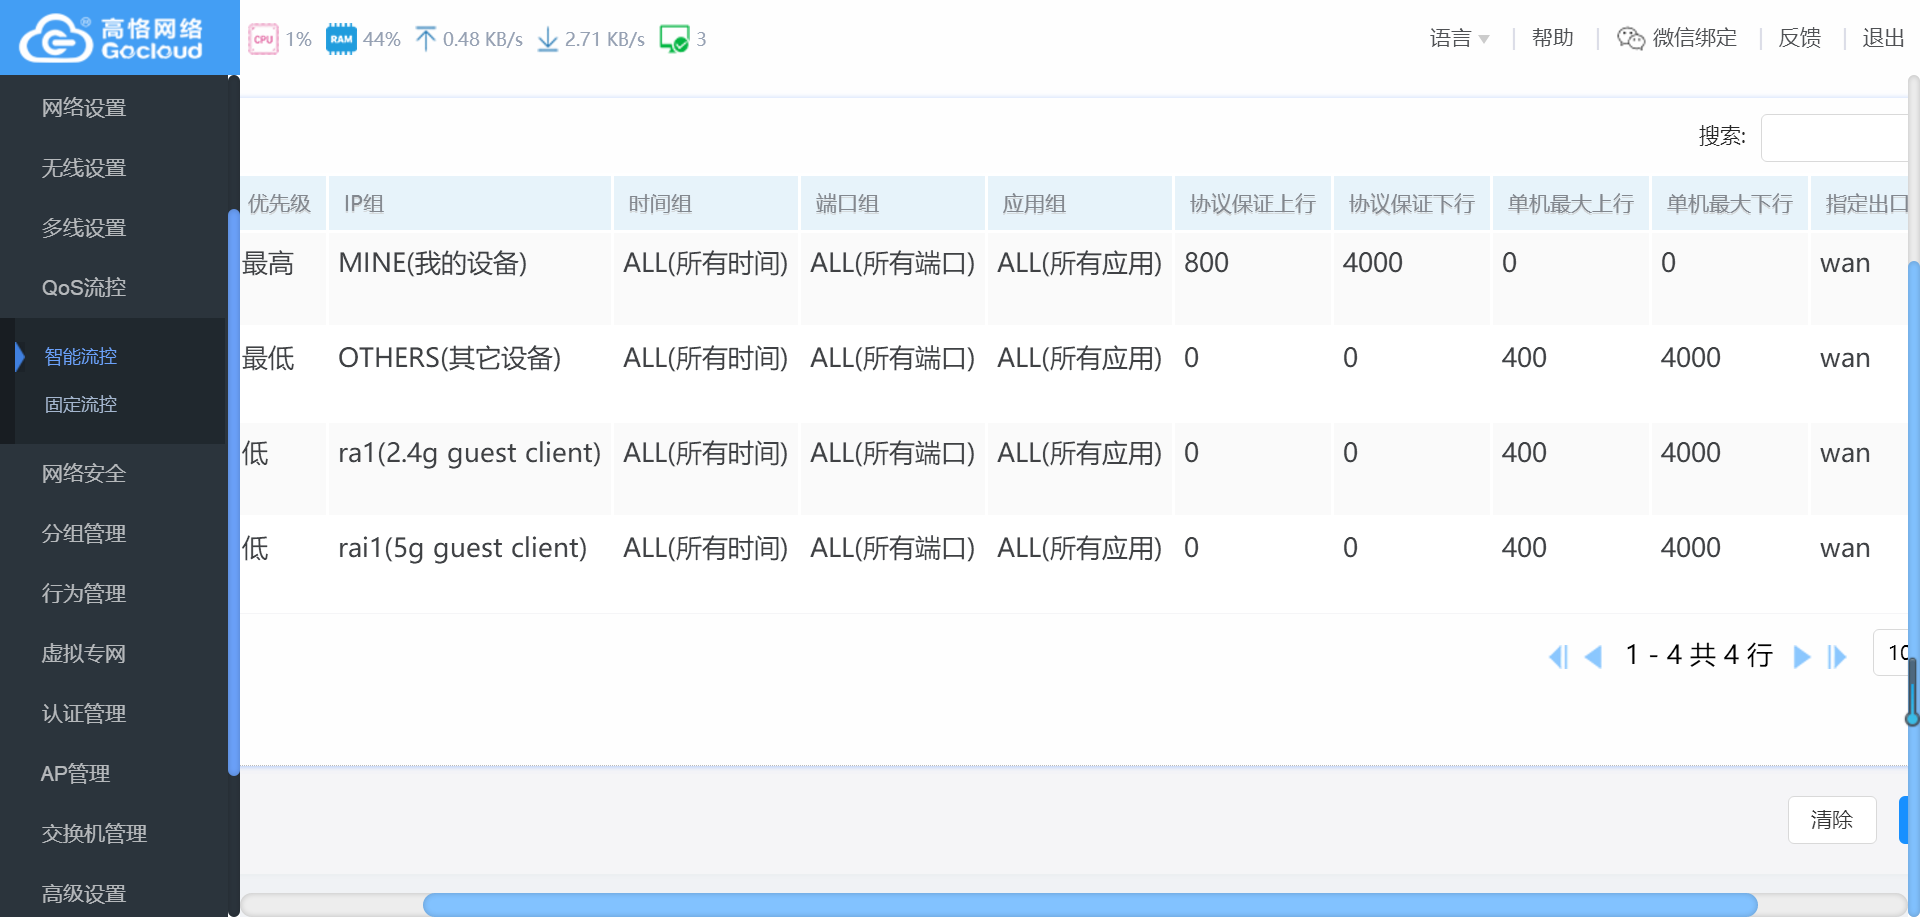1920x917 pixels.
Task: Click the upload speed arrow icon
Action: [426, 39]
